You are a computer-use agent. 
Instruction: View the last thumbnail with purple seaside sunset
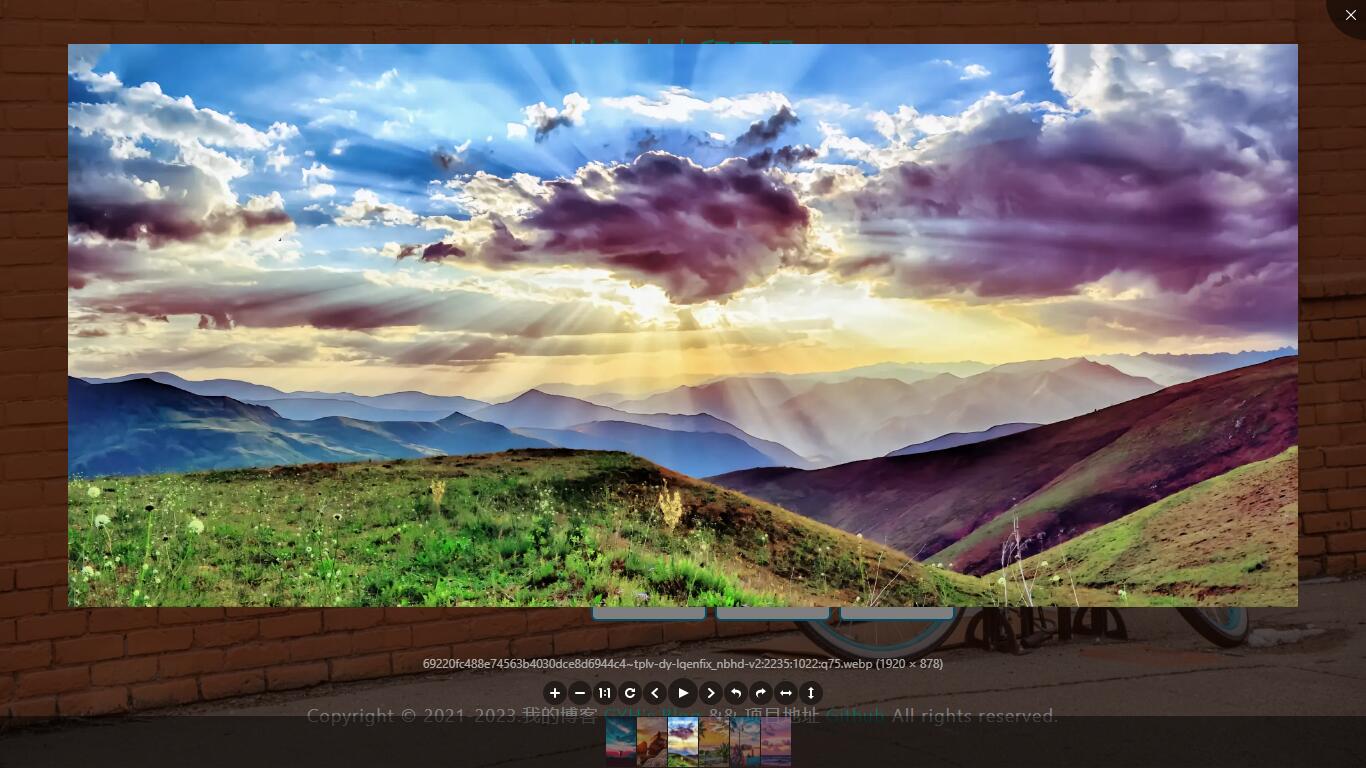(776, 741)
